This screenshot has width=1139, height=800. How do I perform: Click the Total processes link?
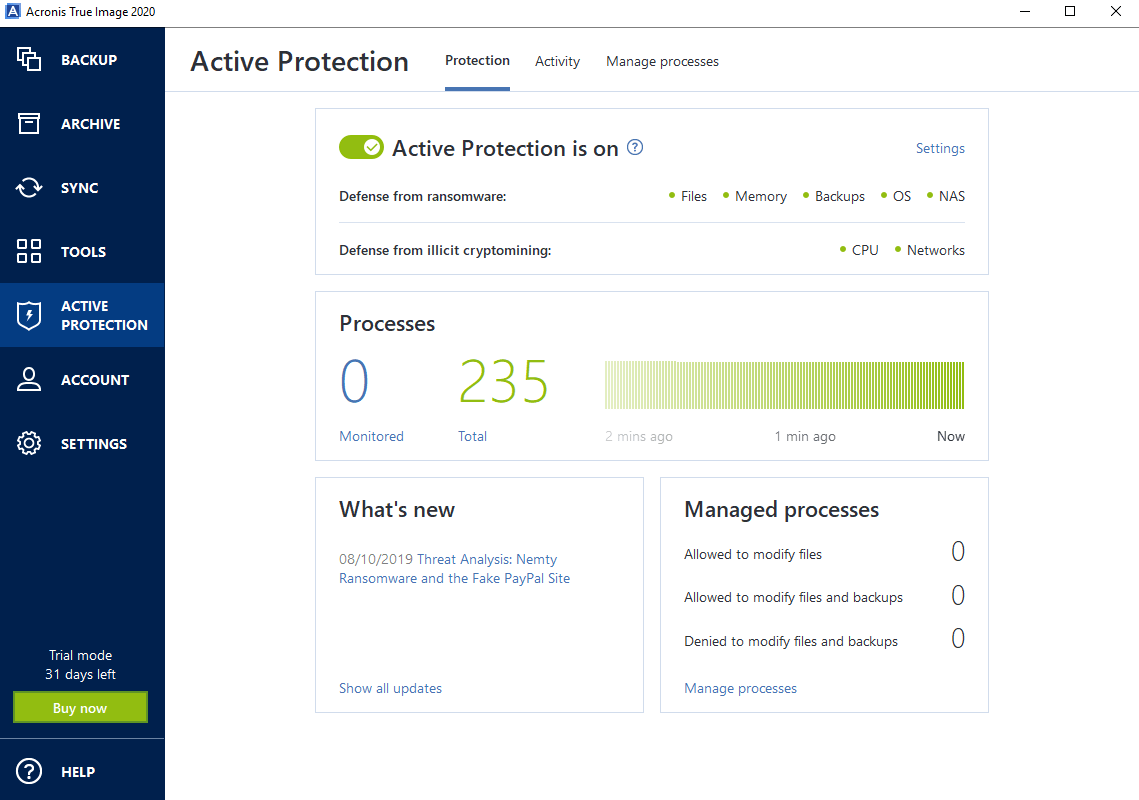click(472, 436)
